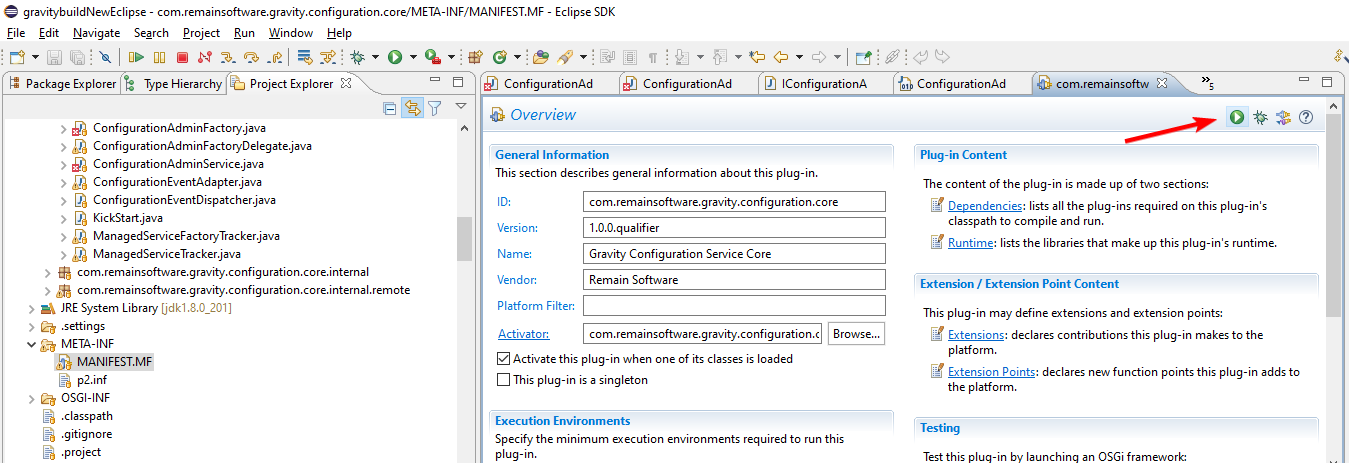The image size is (1349, 463).
Task: Click the plug-in ID input field
Action: click(x=734, y=202)
